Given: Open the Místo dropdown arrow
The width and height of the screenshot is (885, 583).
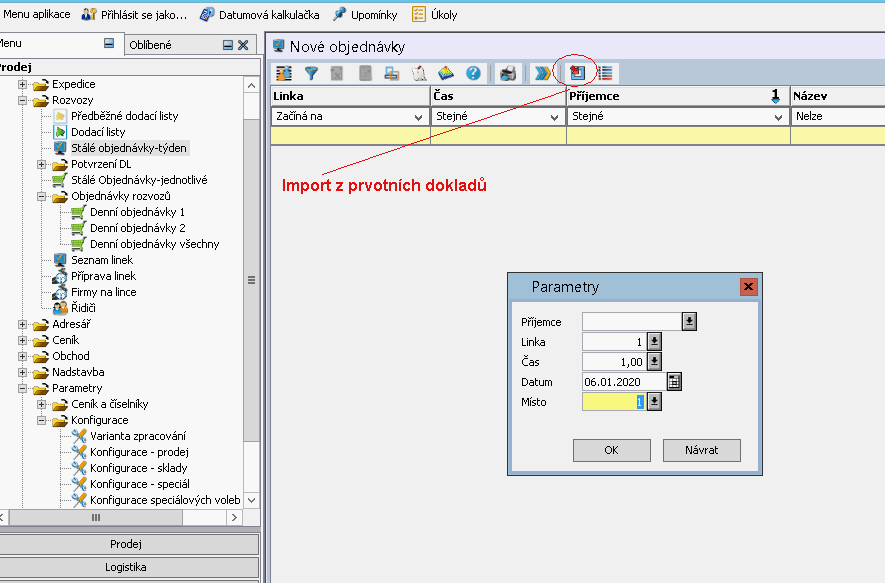Looking at the screenshot, I should [x=654, y=402].
